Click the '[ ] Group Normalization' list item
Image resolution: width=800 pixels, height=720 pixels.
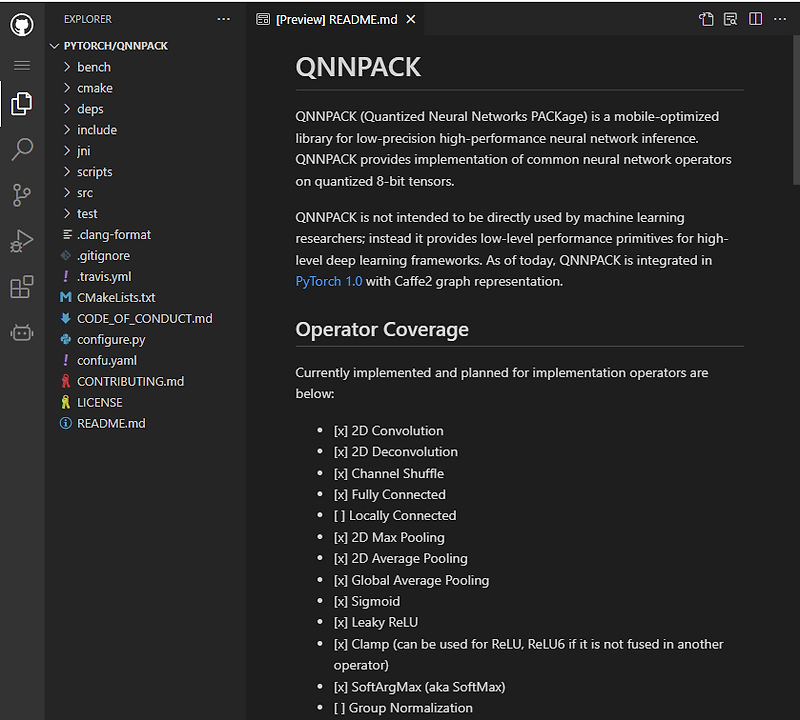(x=403, y=708)
